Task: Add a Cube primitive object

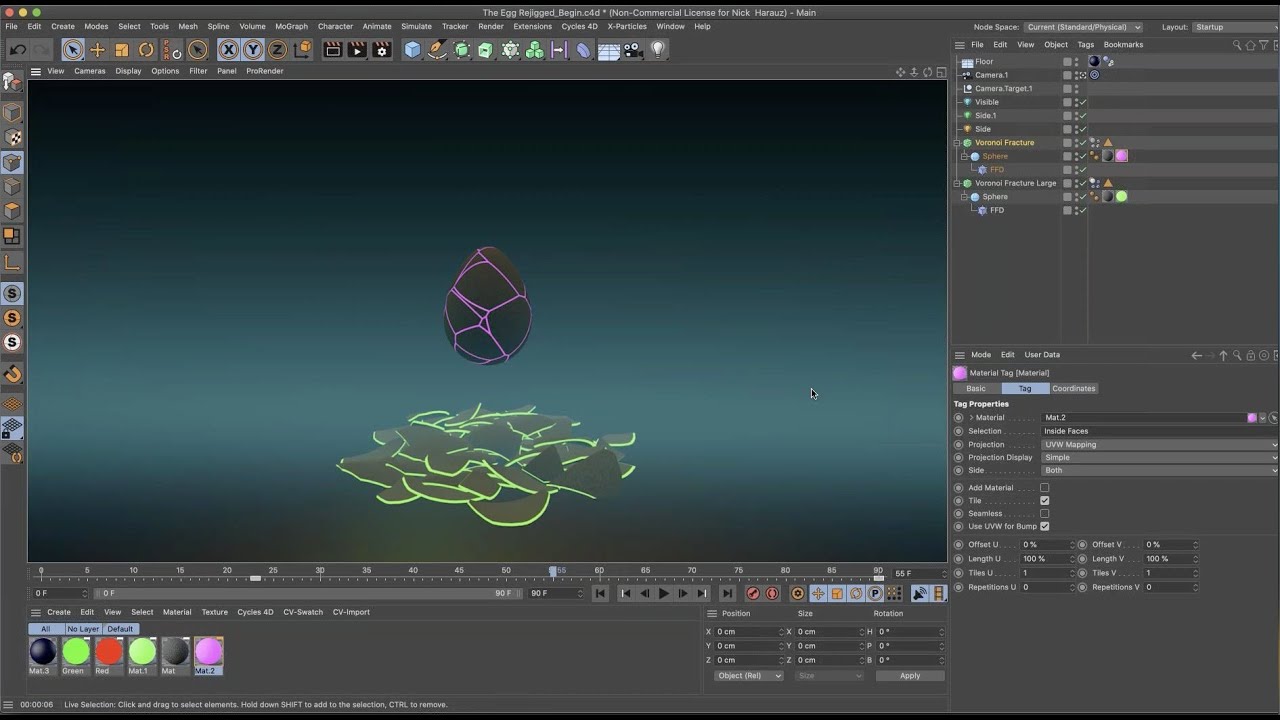Action: pyautogui.click(x=413, y=50)
